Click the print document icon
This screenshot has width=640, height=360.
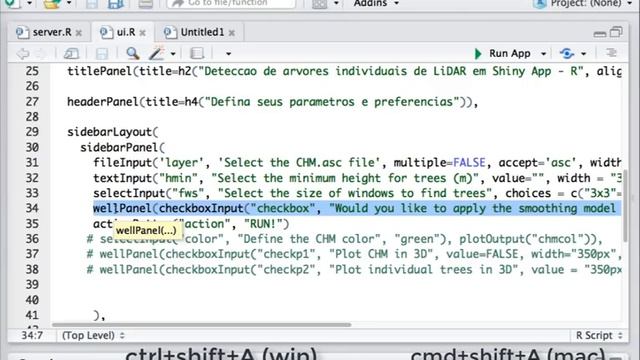click(x=145, y=4)
